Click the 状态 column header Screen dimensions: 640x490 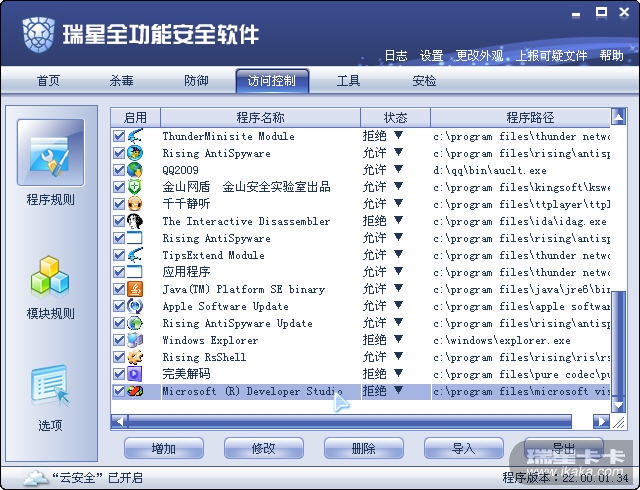pyautogui.click(x=396, y=118)
